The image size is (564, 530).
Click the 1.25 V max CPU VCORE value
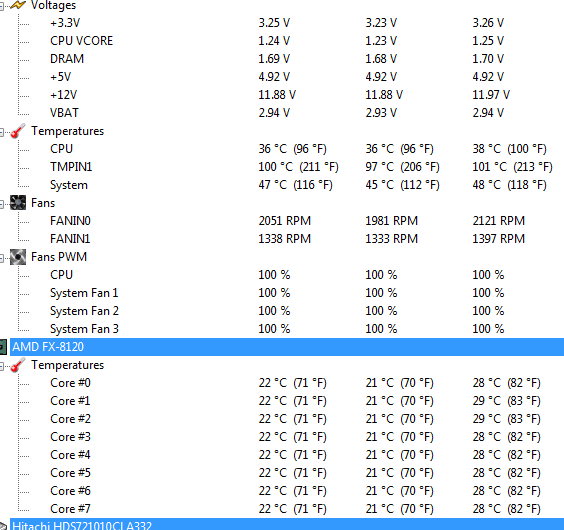pos(488,41)
